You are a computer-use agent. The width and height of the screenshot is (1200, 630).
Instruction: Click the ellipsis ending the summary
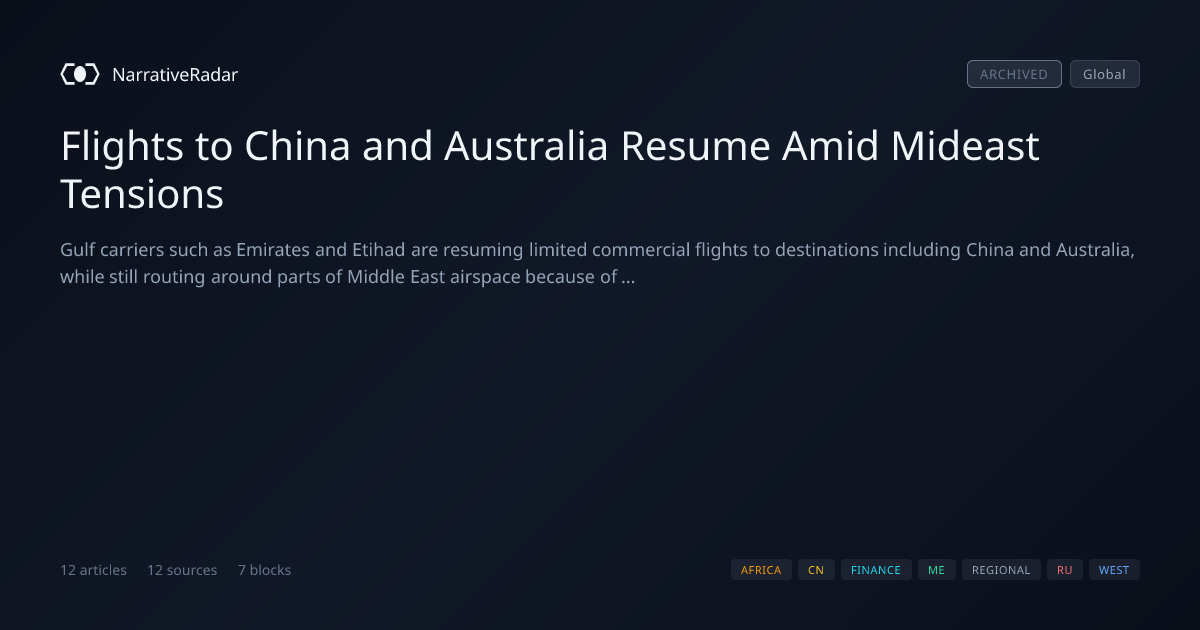(628, 278)
